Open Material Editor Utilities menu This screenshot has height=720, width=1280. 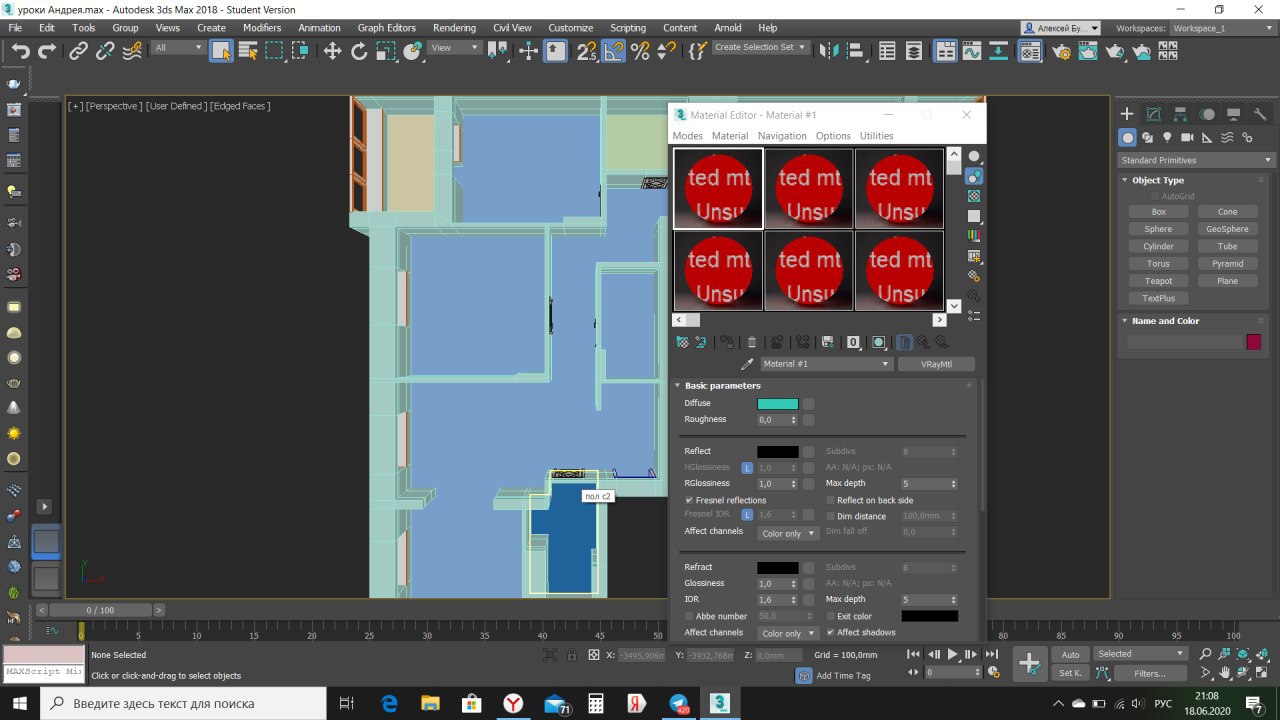point(877,136)
